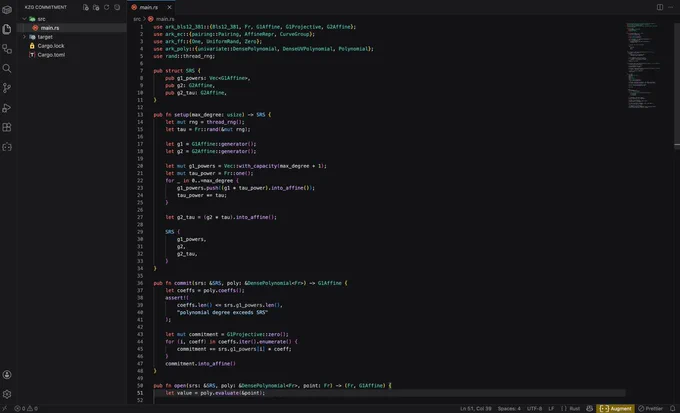Open the Augment panel in activity bar
The width and height of the screenshot is (680, 413).
7,147
